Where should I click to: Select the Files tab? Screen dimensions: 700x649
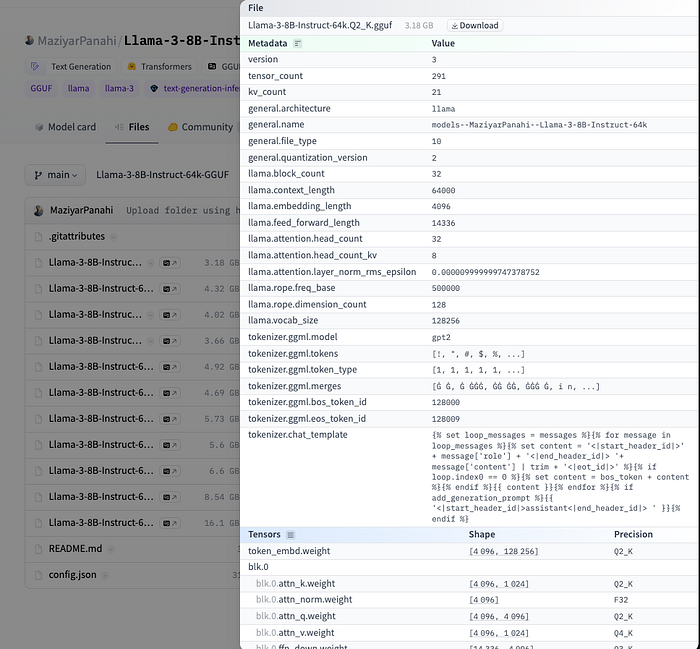click(132, 127)
